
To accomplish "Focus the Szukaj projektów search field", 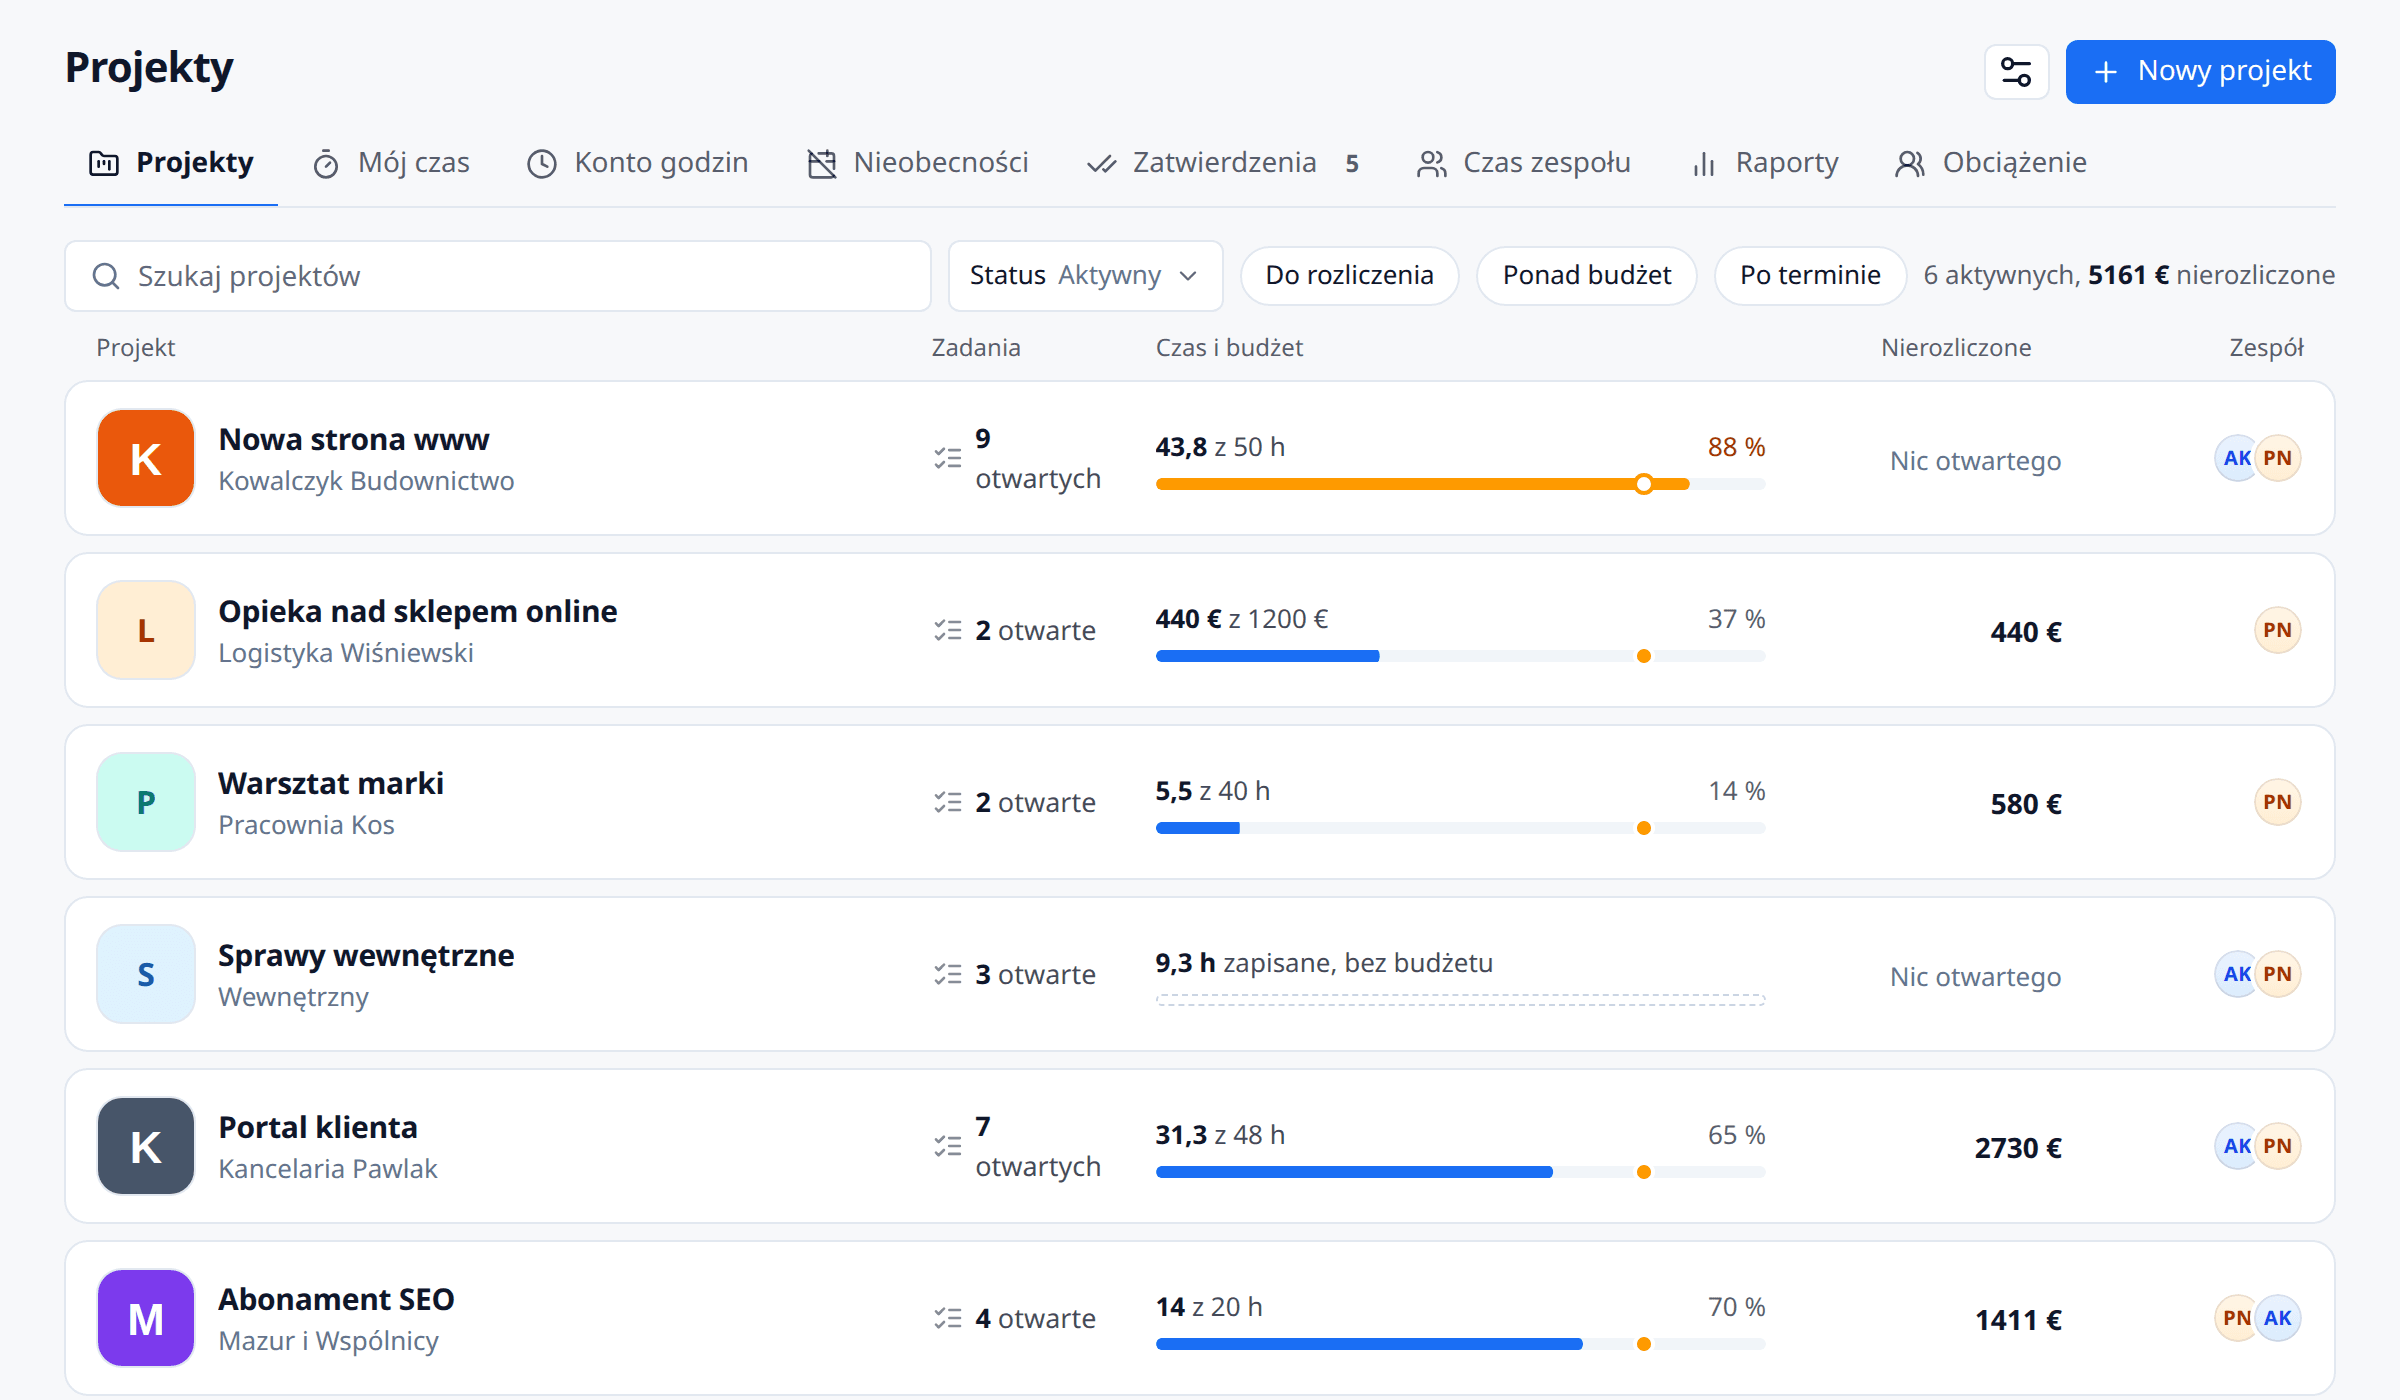I will (x=498, y=276).
